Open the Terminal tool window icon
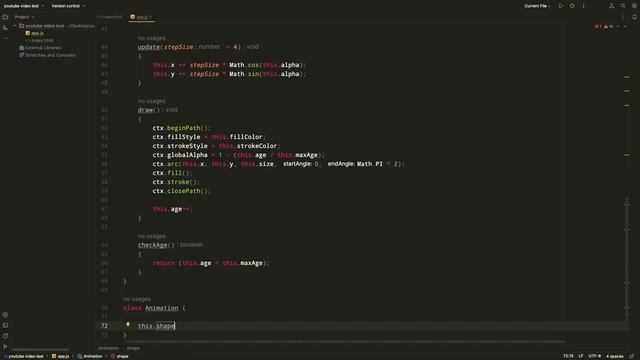This screenshot has width=640, height=360. coord(5,325)
